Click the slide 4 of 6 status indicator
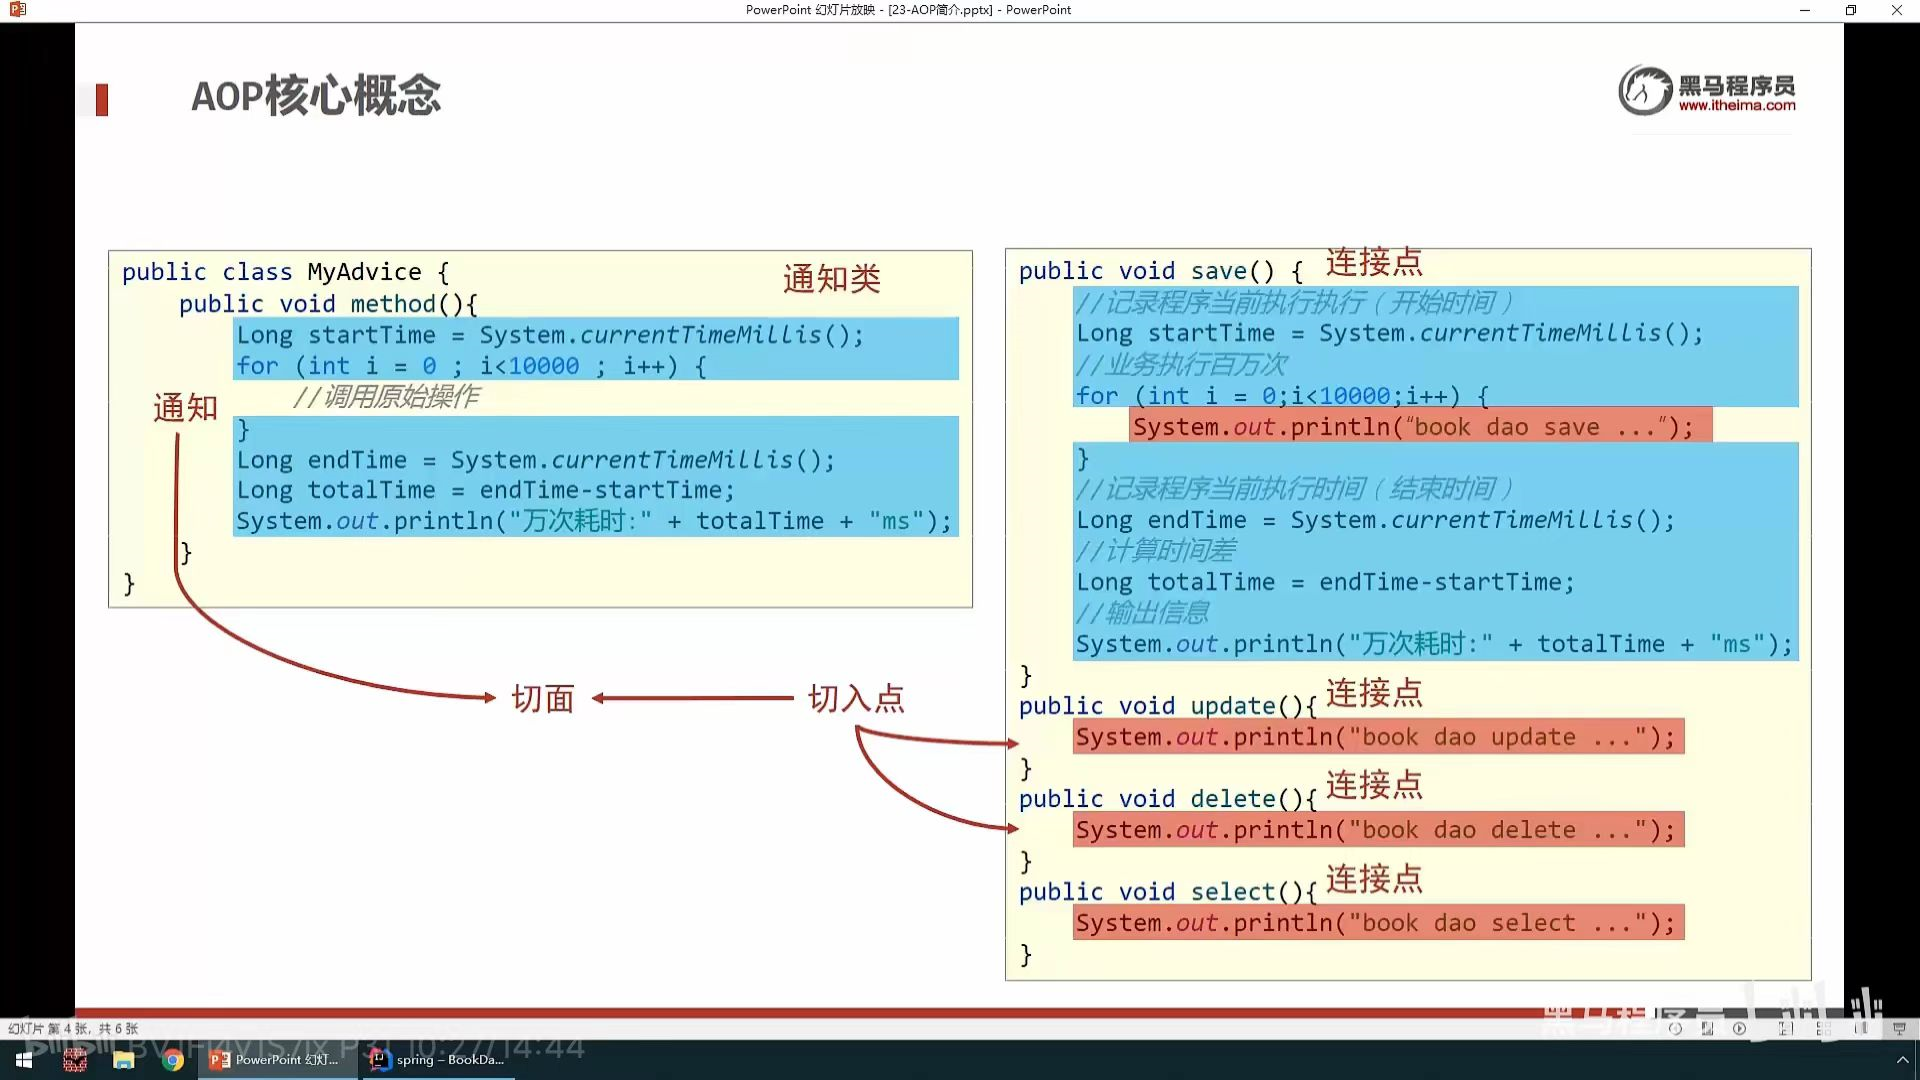The image size is (1920, 1080). [73, 1028]
